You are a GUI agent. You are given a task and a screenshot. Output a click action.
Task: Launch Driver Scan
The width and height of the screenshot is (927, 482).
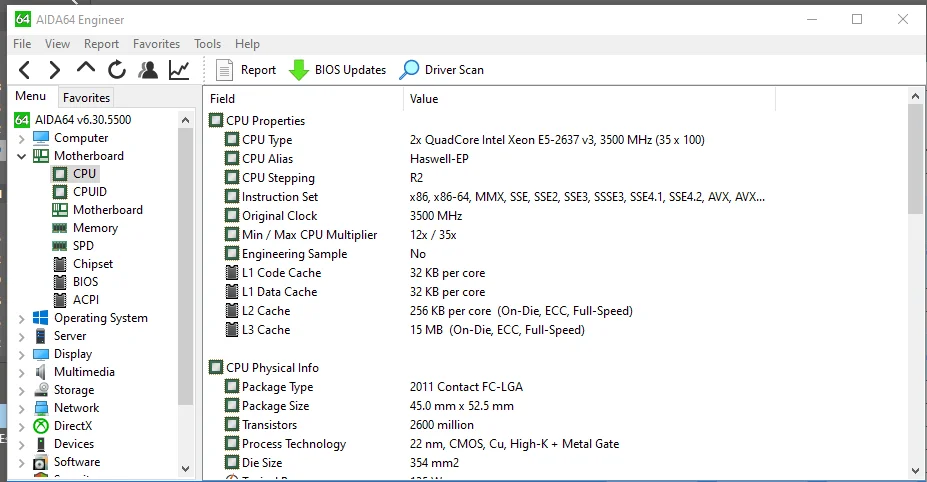(442, 70)
